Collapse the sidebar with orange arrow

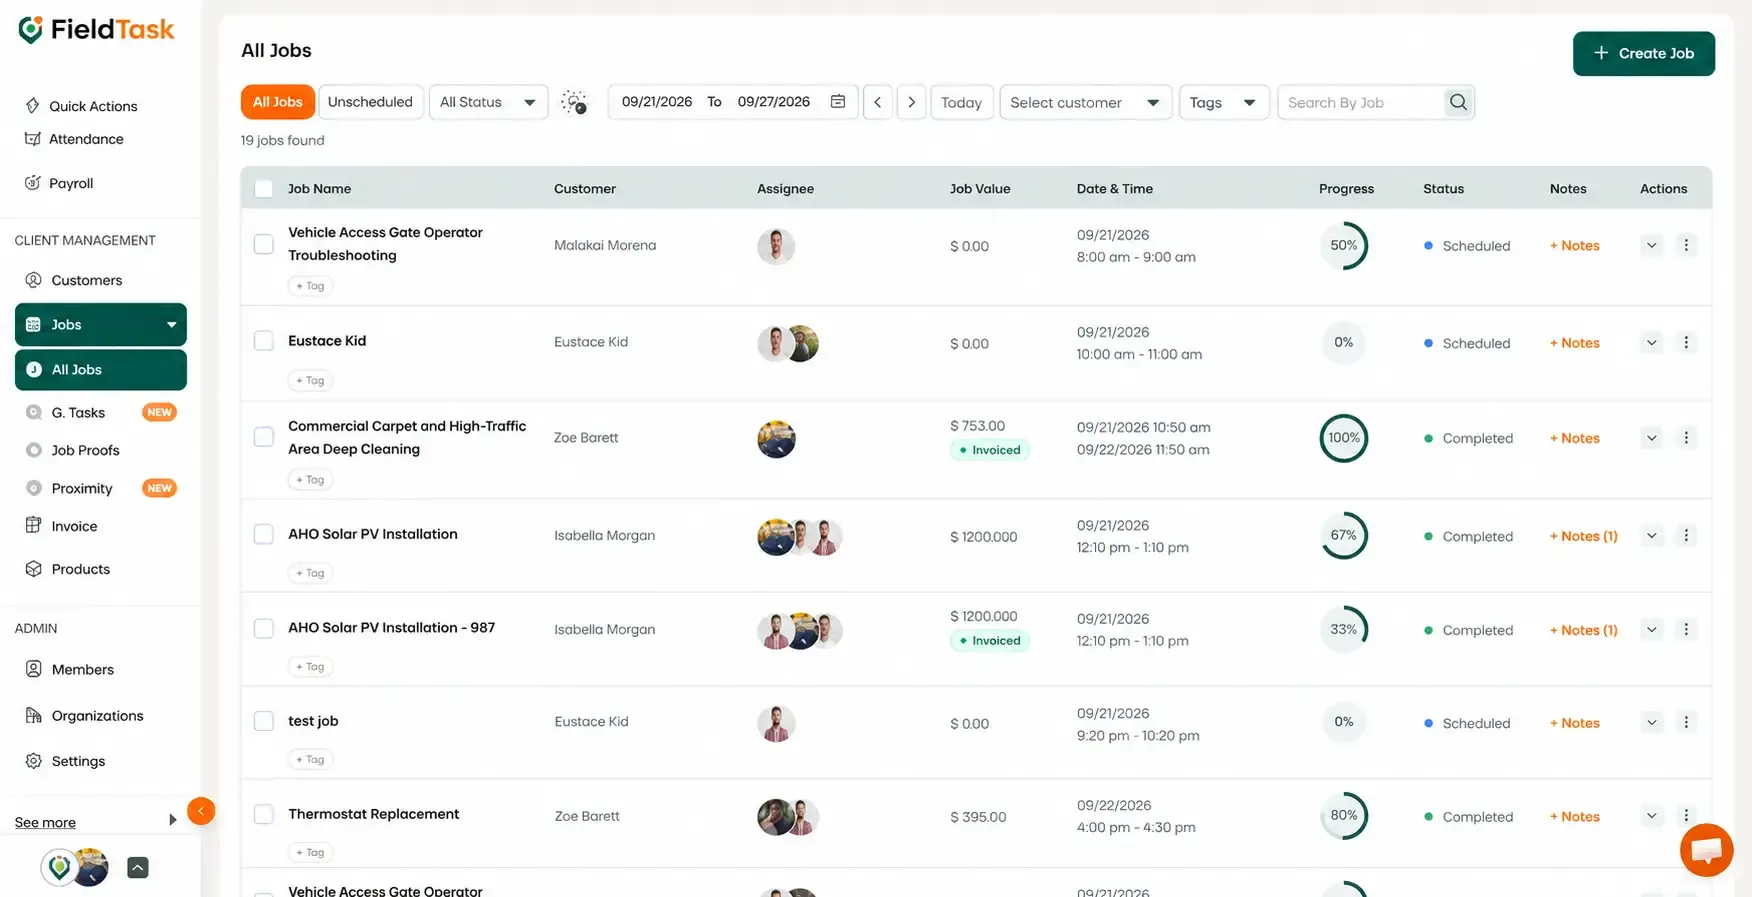[201, 811]
